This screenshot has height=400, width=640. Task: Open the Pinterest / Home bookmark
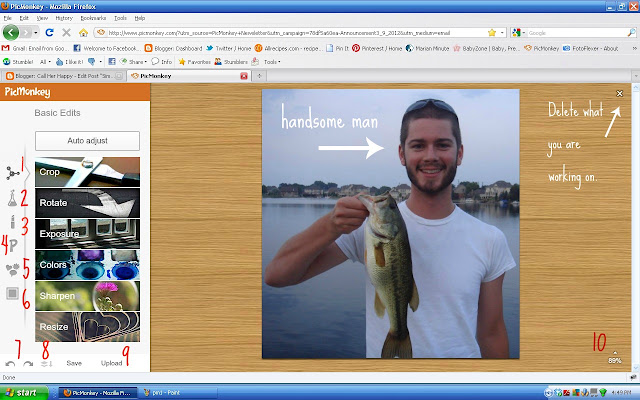click(x=377, y=48)
